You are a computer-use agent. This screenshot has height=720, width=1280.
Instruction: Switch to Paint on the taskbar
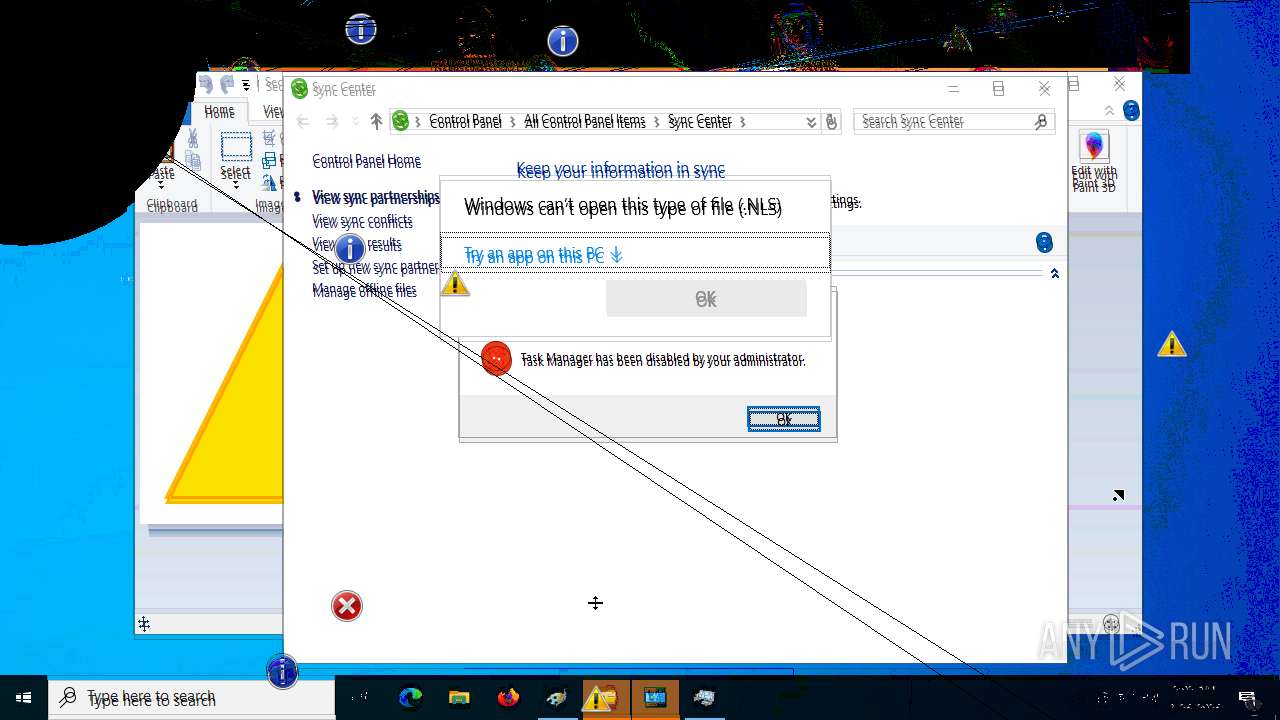(557, 698)
